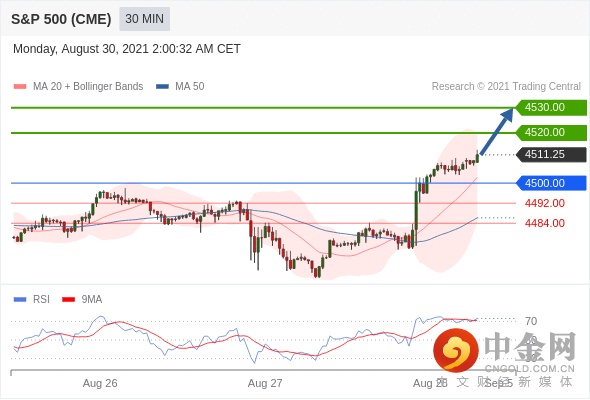The width and height of the screenshot is (590, 400).
Task: Click the 4500.00 blue pivot label
Action: pos(551,183)
